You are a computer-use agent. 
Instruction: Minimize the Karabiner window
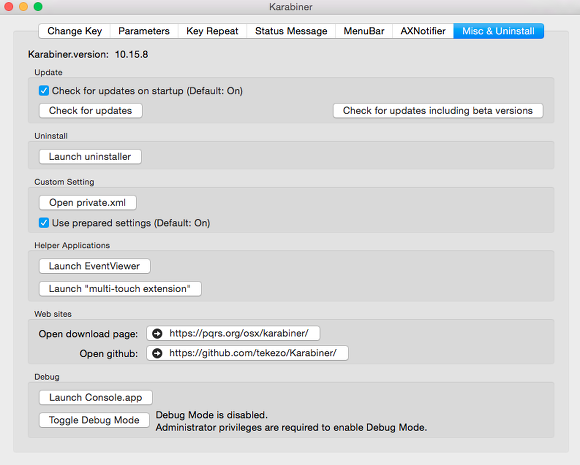(x=23, y=7)
